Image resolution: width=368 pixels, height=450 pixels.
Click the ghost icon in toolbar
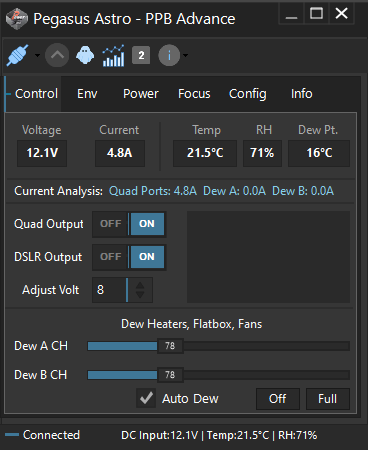(x=85, y=55)
